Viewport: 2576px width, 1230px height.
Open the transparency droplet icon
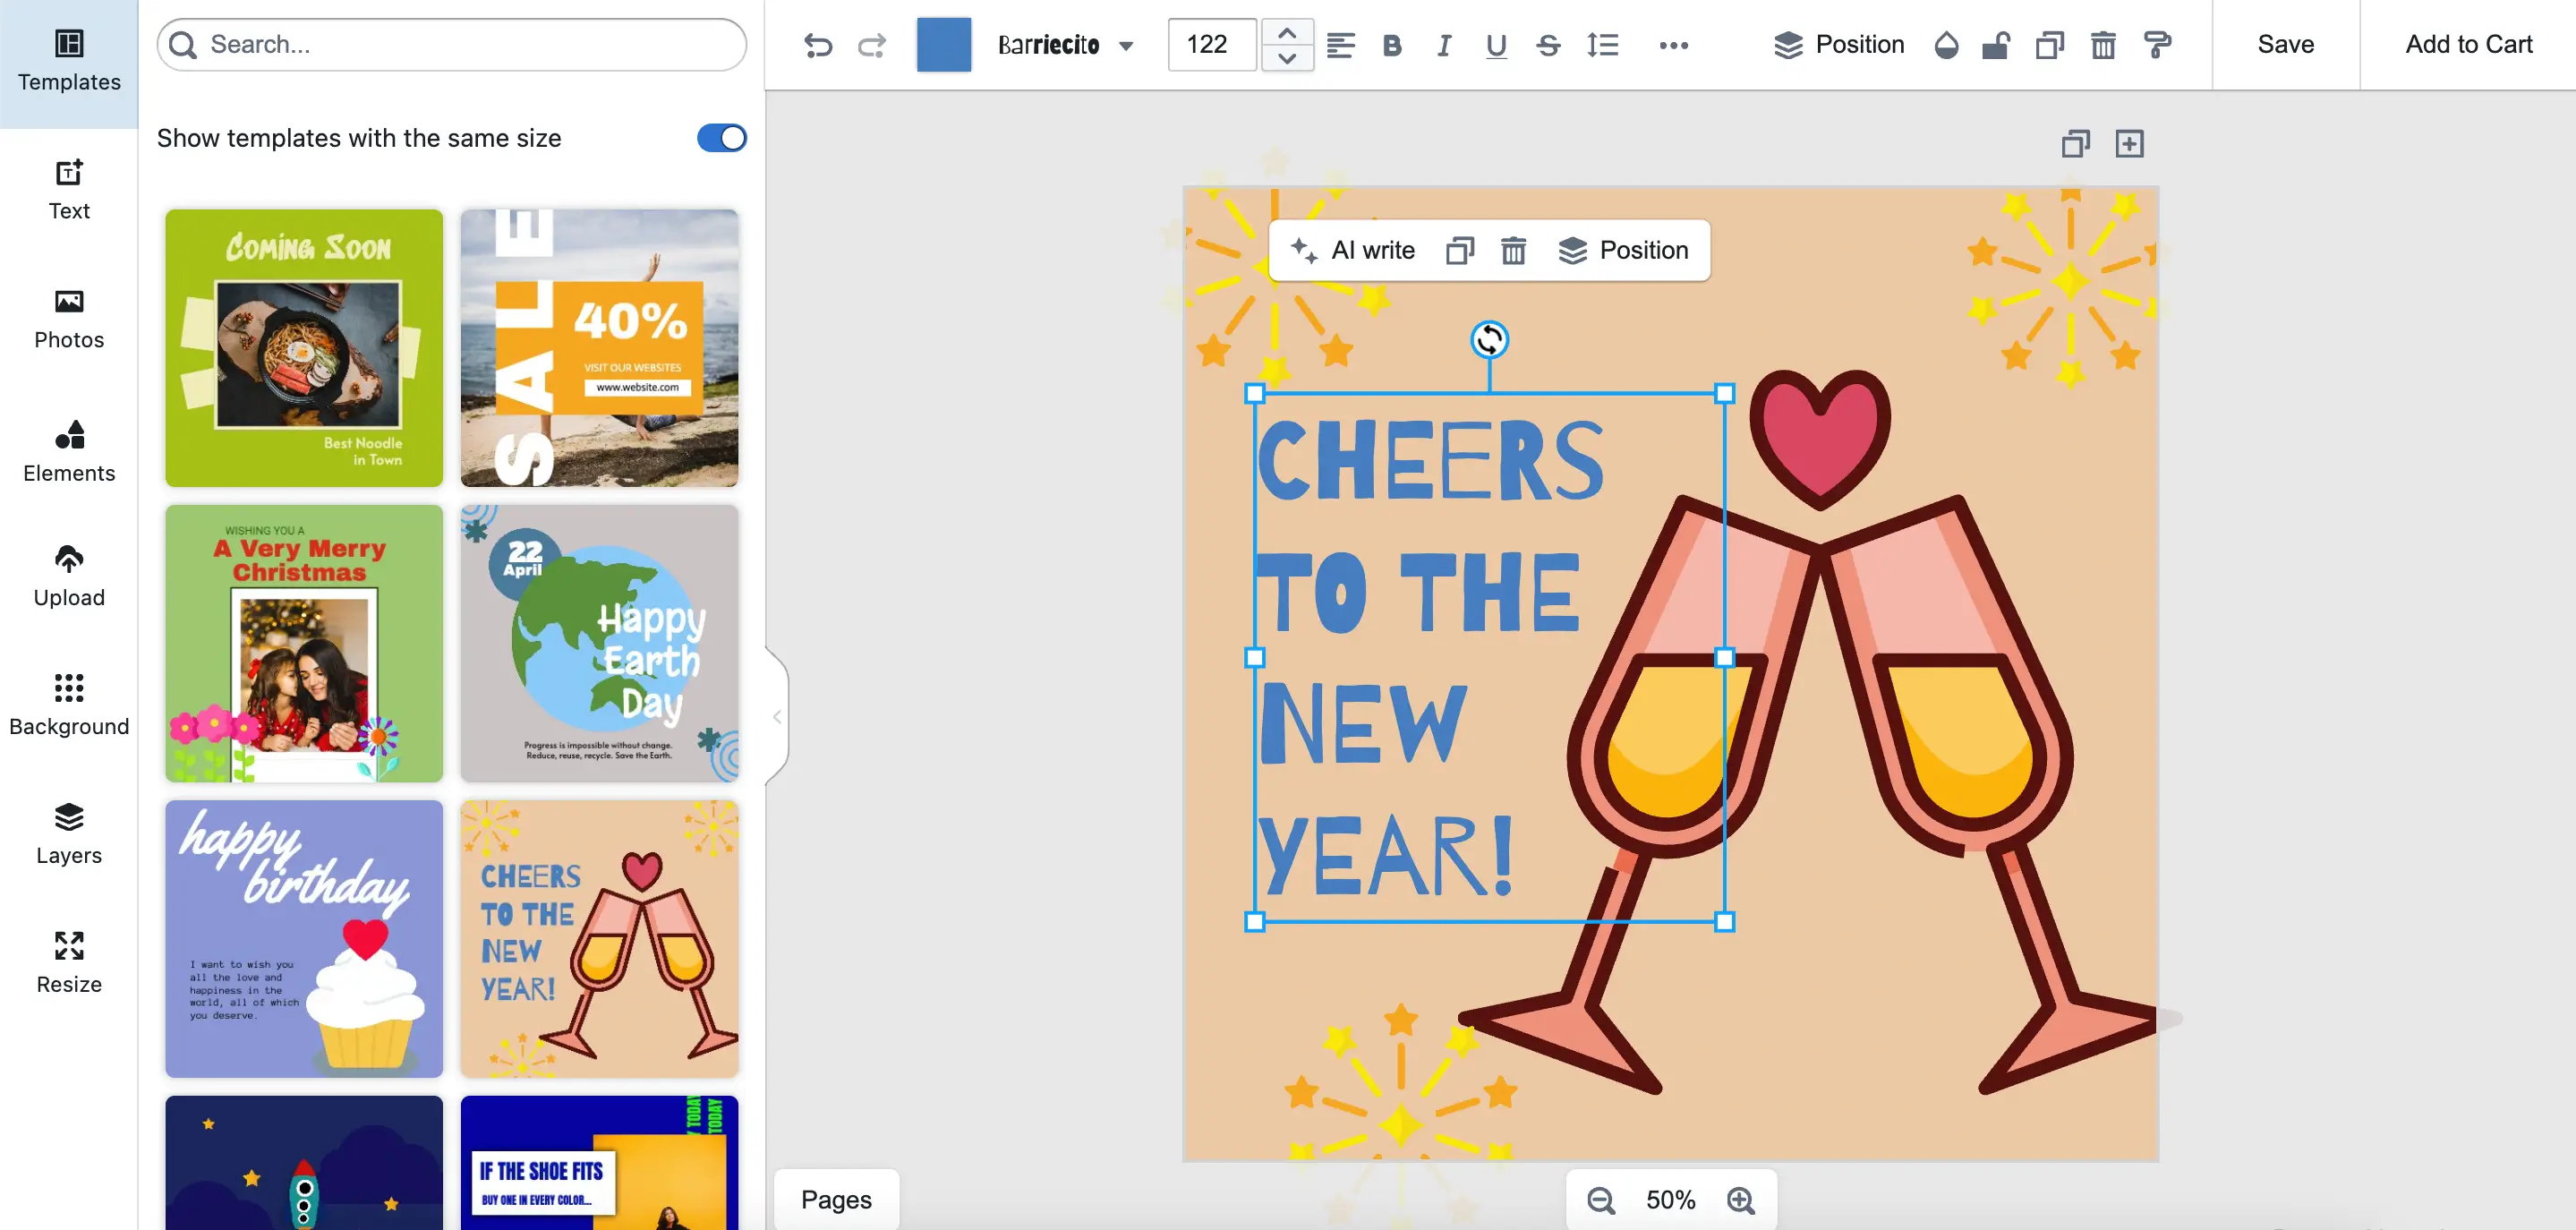pos(1946,45)
